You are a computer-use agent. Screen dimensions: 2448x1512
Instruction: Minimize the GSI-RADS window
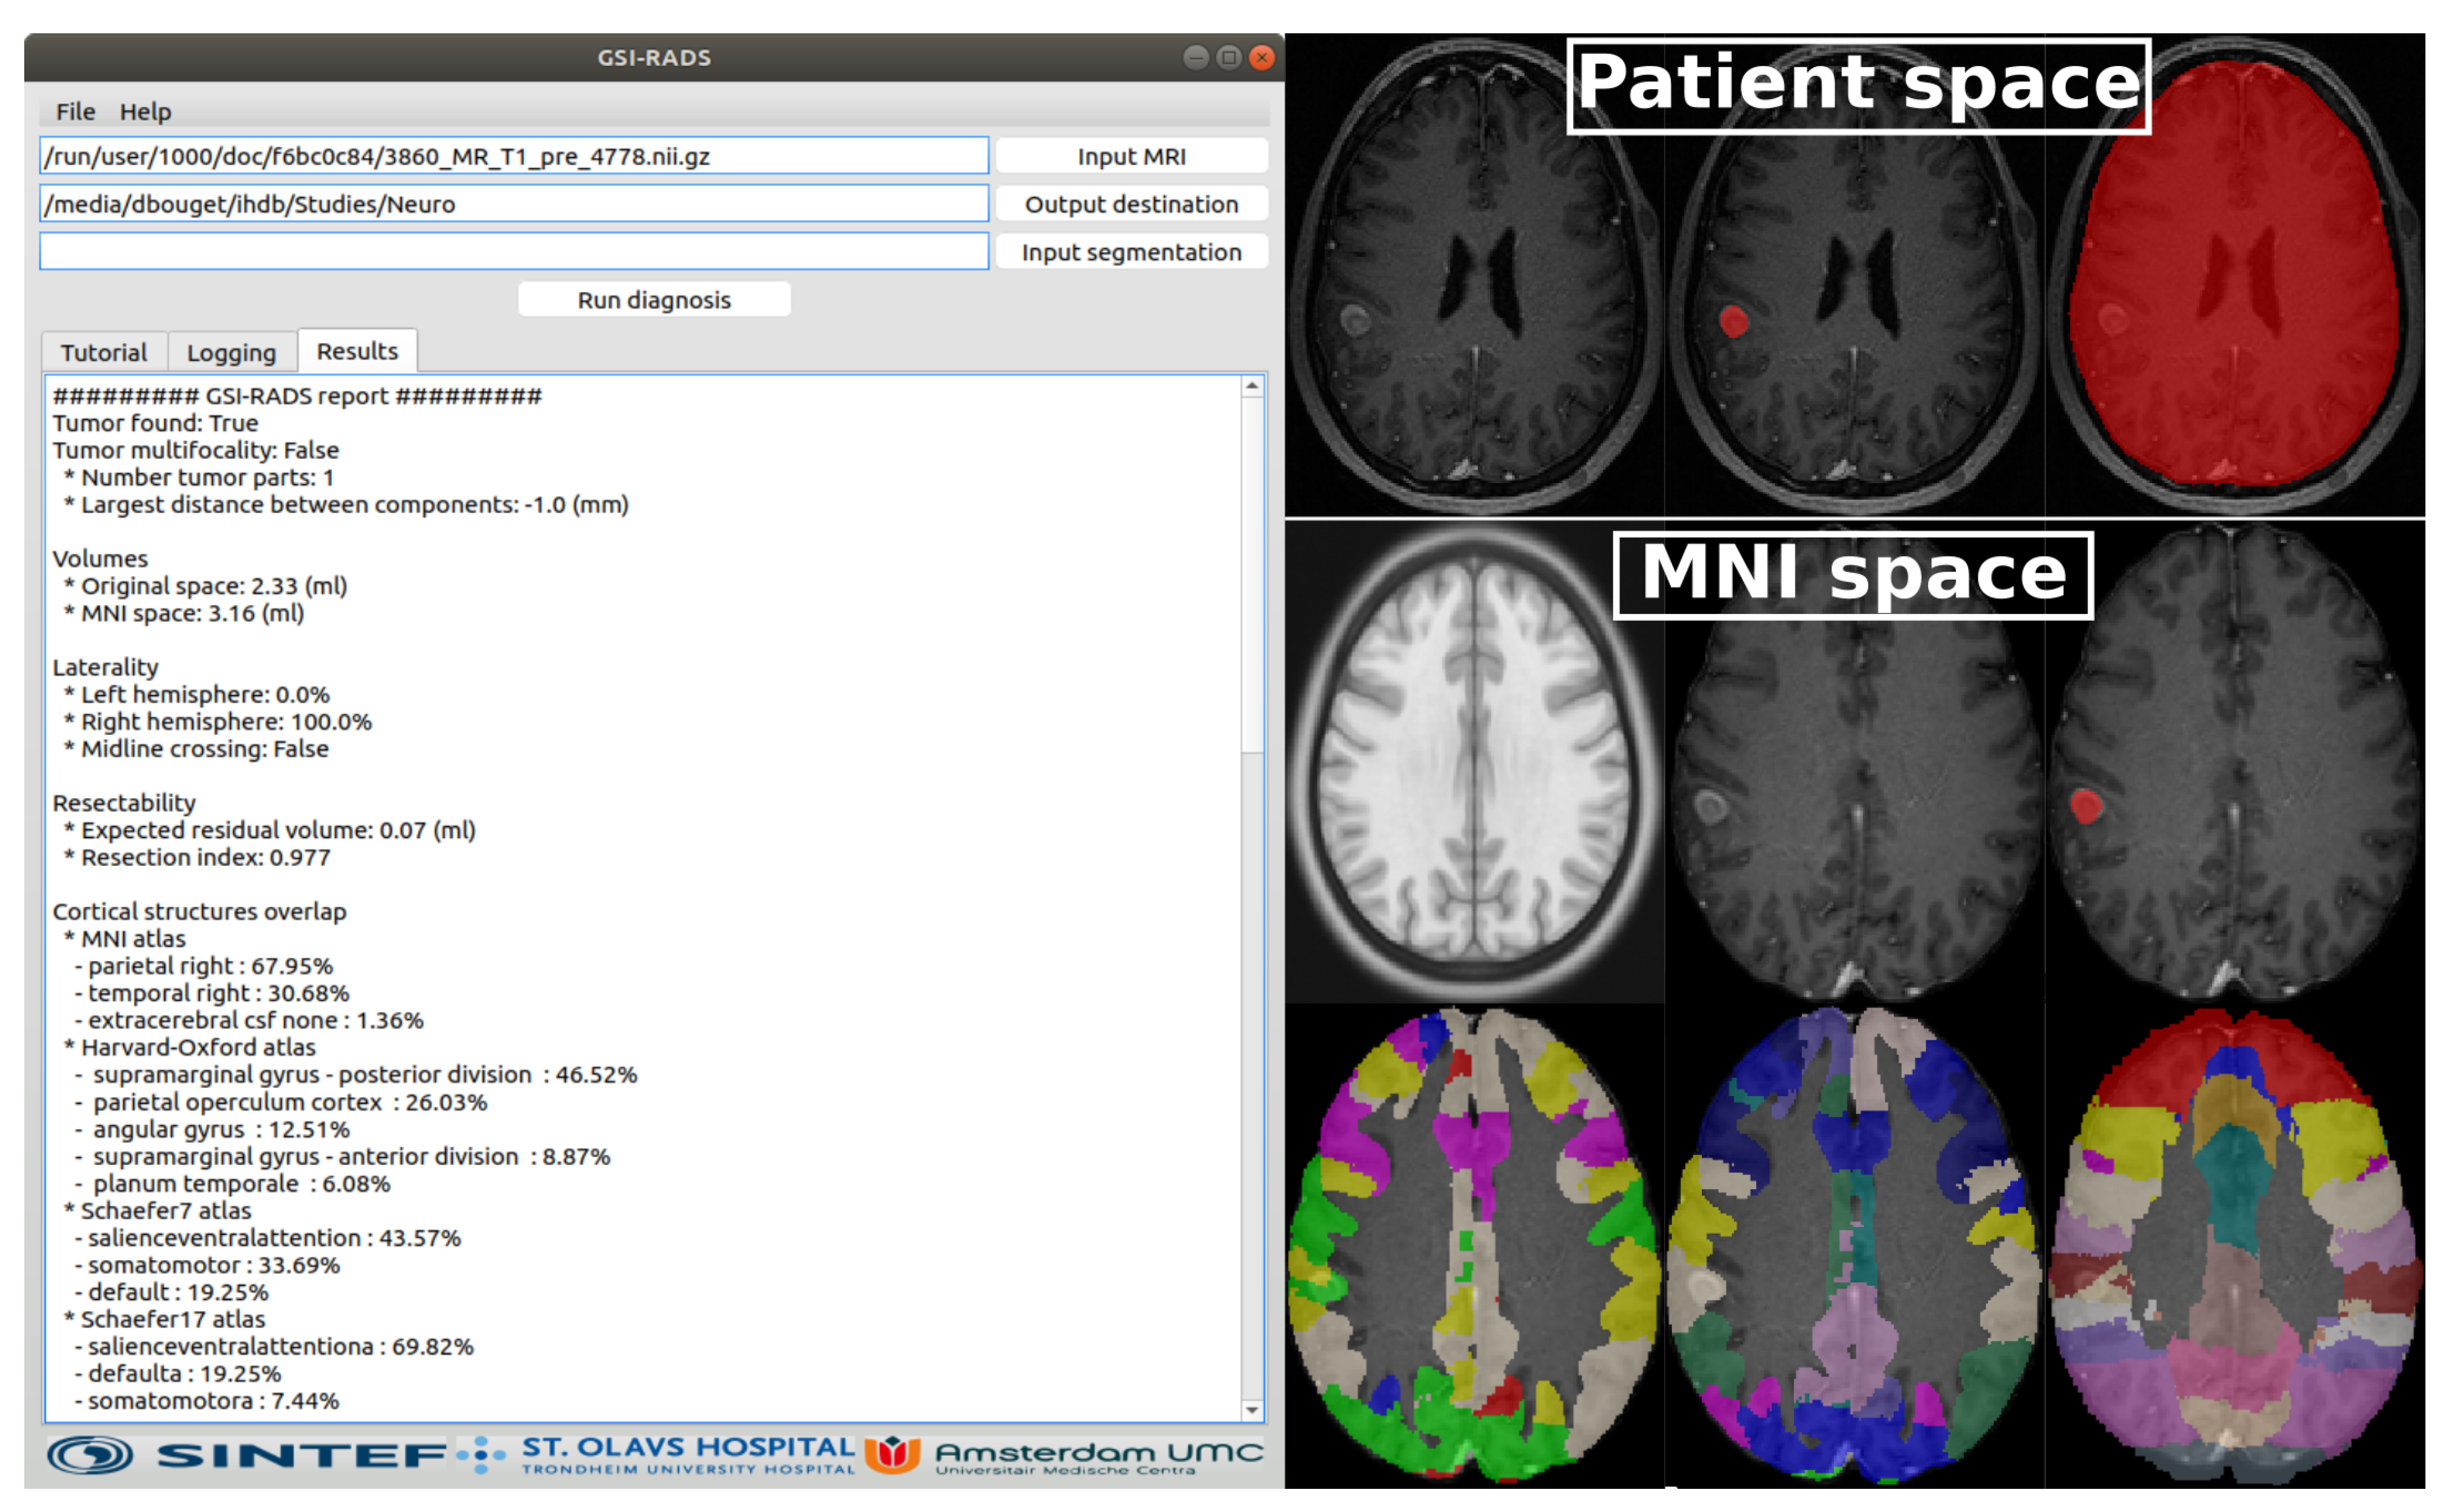click(1195, 57)
